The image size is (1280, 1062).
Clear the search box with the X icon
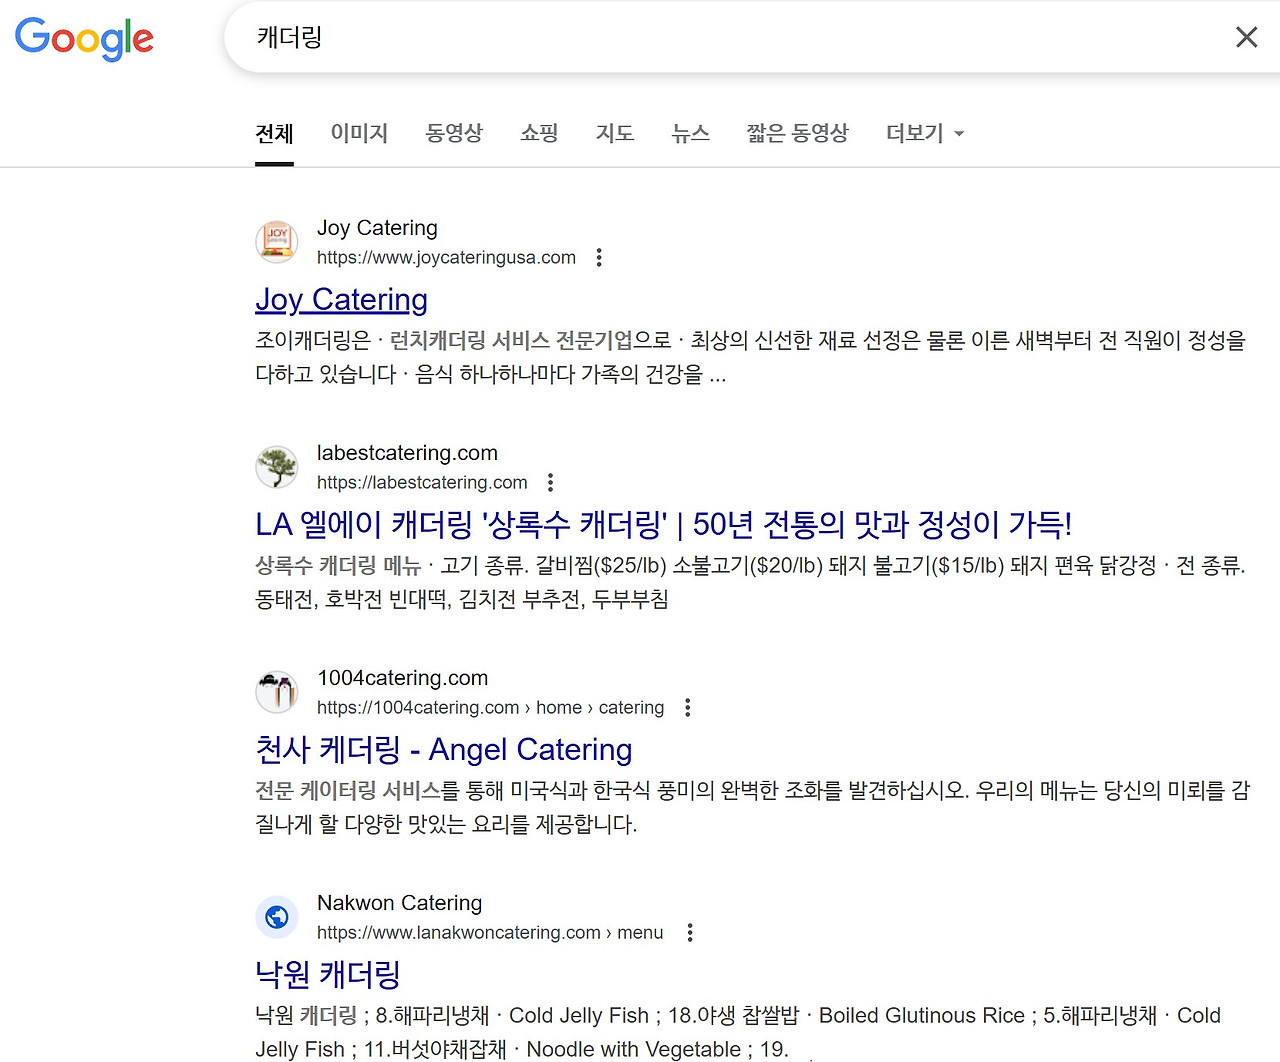tap(1246, 37)
